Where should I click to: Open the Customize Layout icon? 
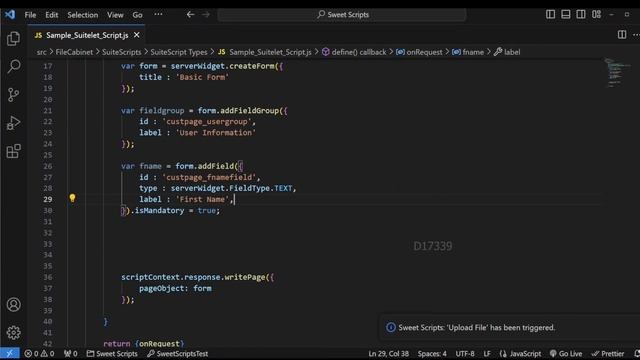pos(596,15)
